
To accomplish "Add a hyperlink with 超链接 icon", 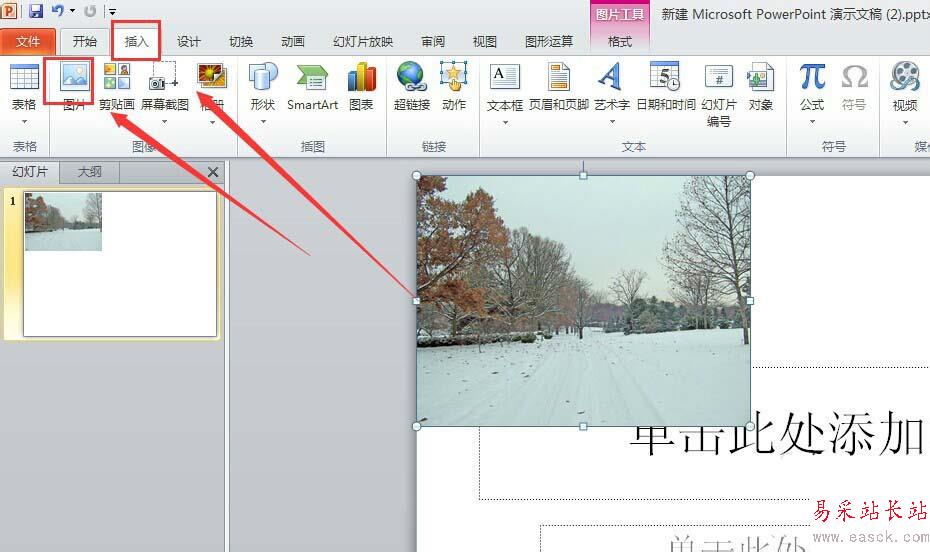I will (411, 77).
